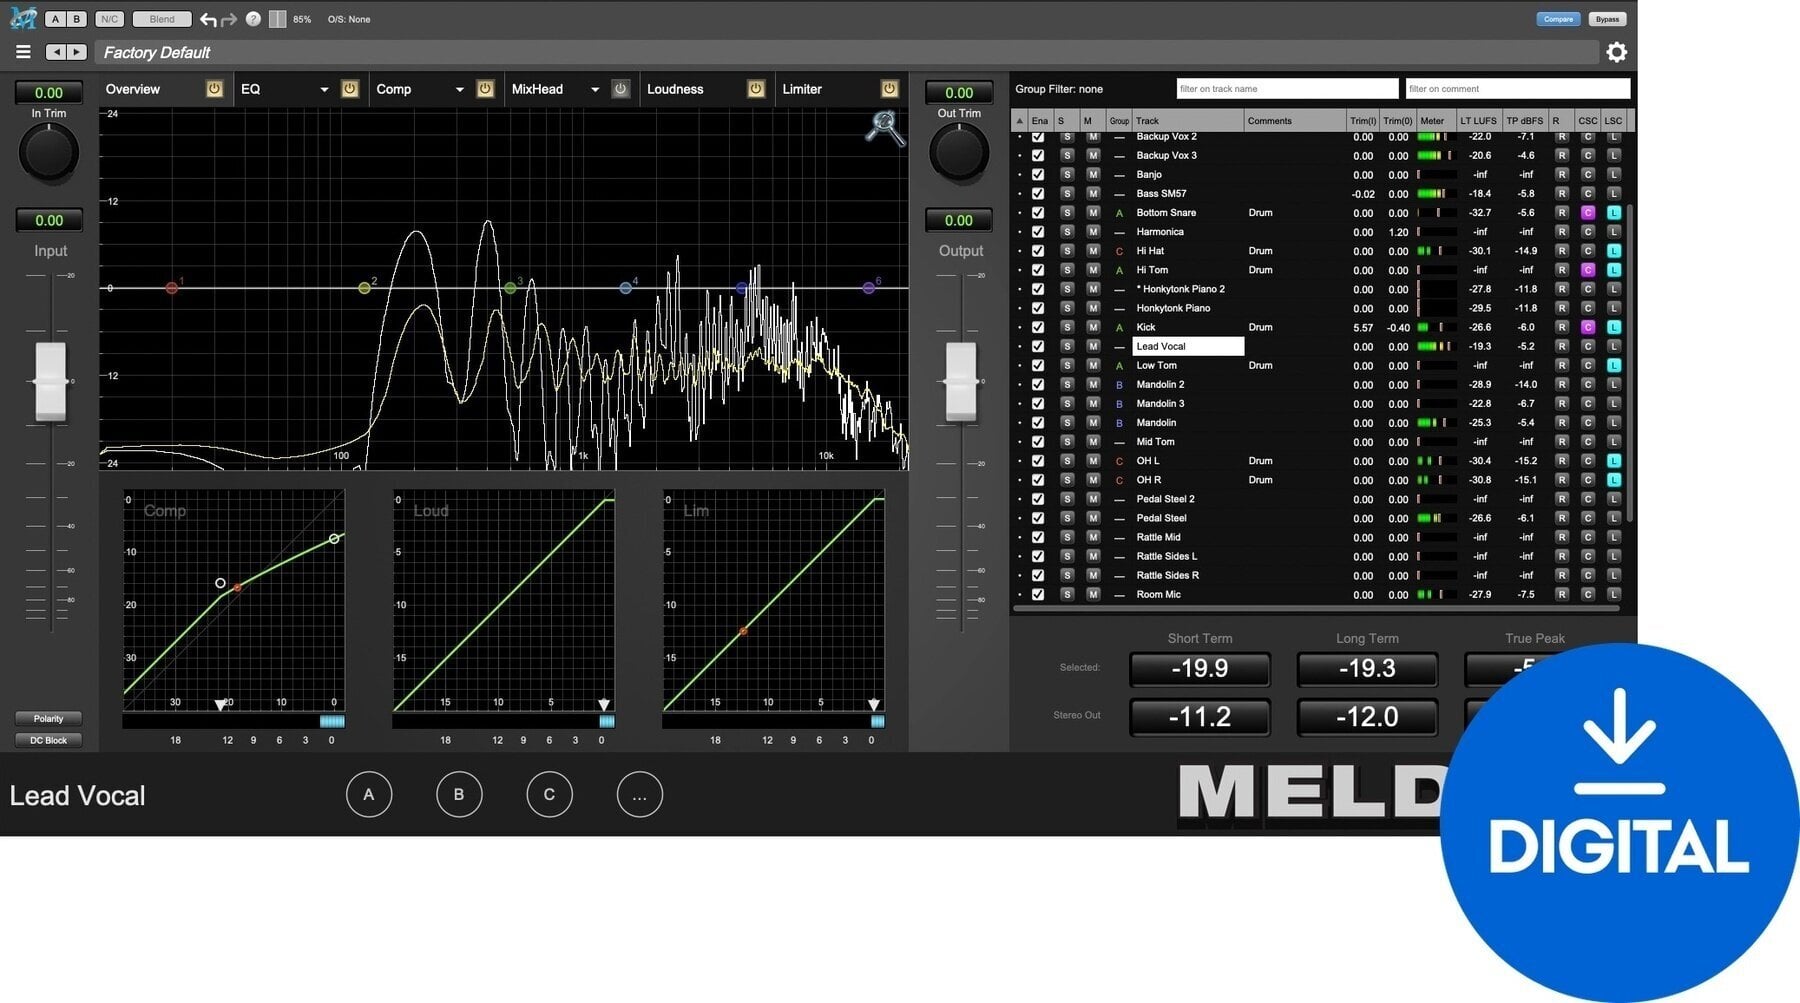Click the MeldaProduction logo icon
Screen dimensions: 1800x1003
pos(22,18)
